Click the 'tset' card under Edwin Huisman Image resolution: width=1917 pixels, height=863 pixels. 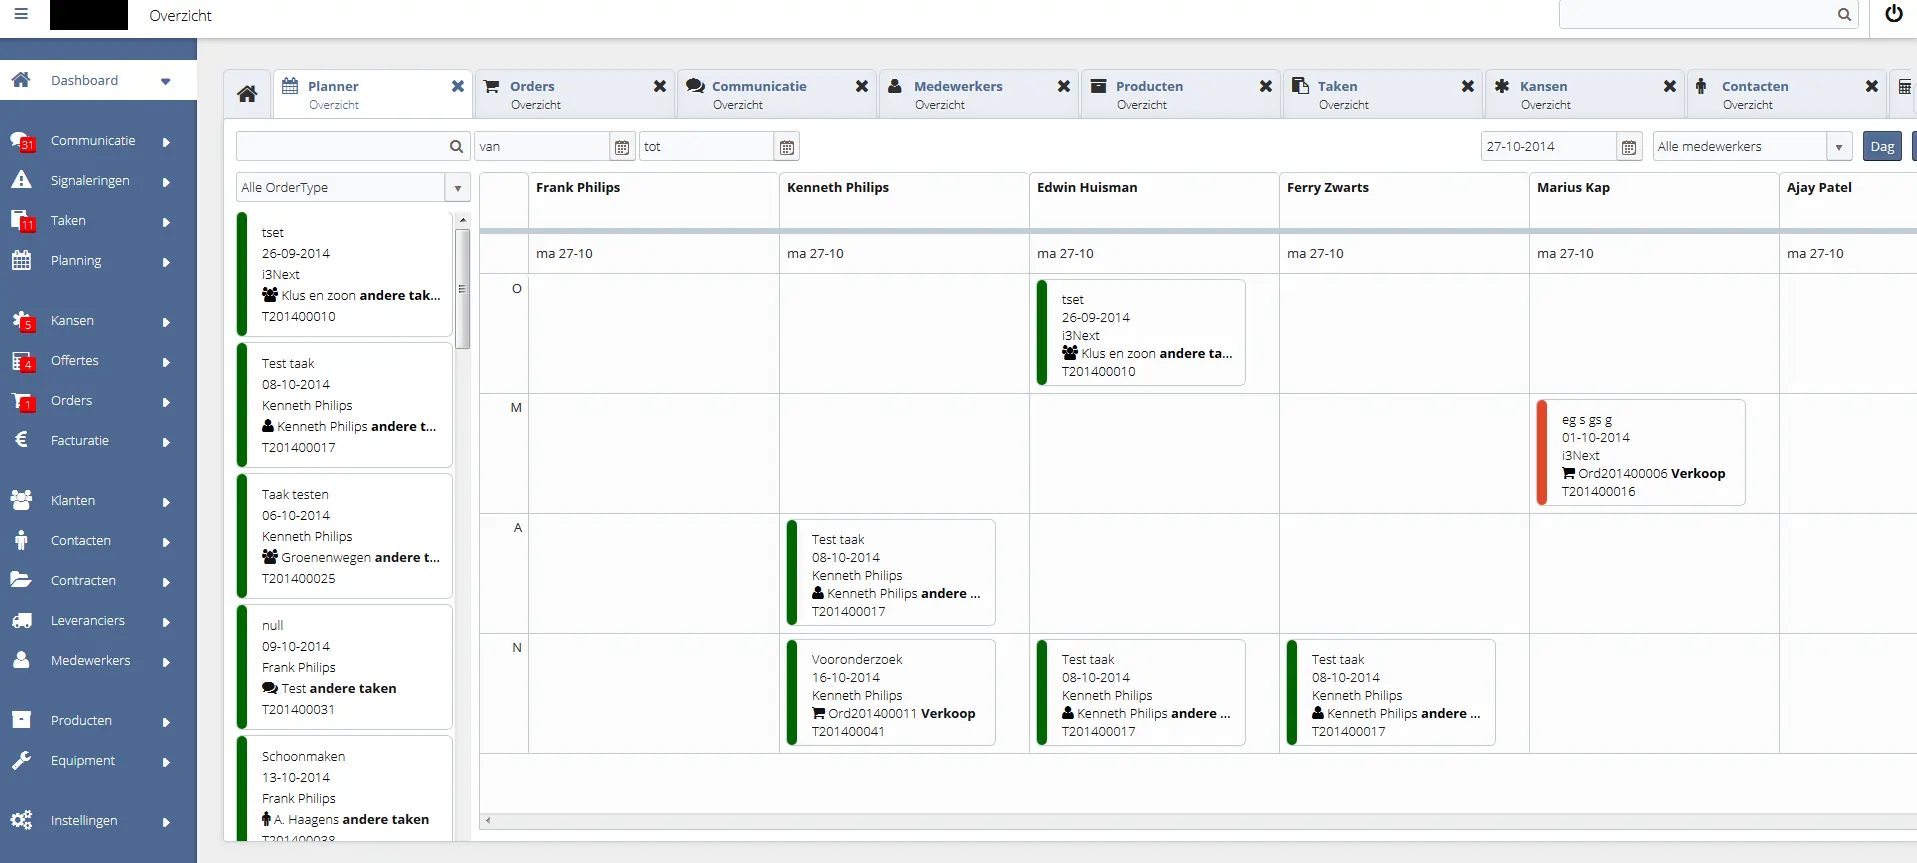coord(1141,333)
